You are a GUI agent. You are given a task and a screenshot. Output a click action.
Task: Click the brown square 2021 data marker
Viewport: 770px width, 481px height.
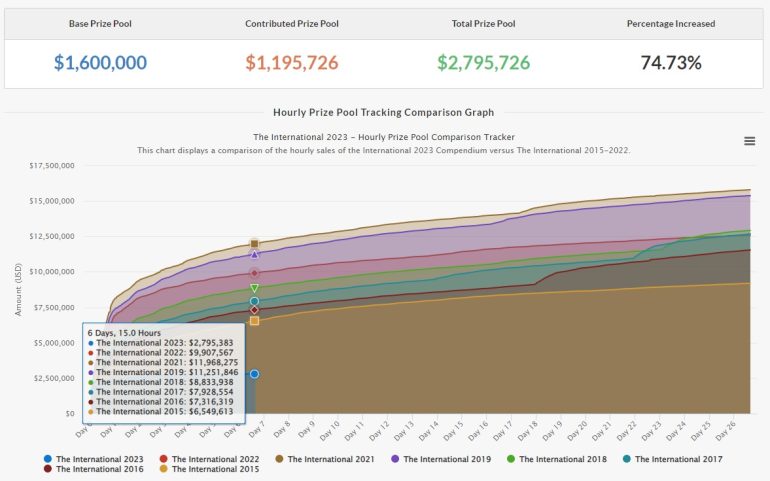254,243
